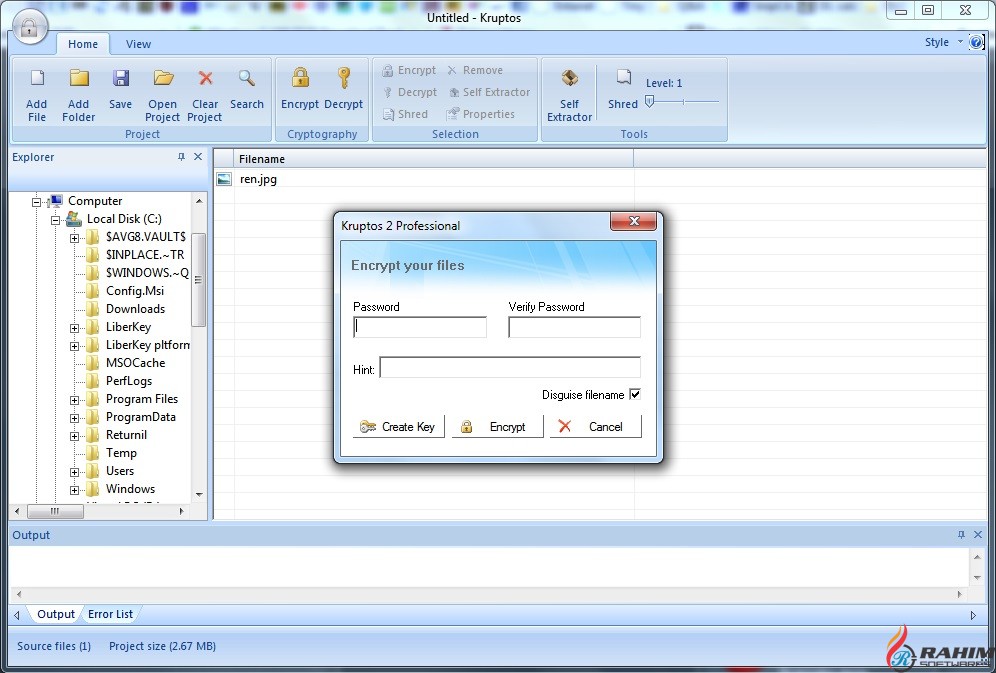The width and height of the screenshot is (996, 673).
Task: Click the tab strip left scroll arrow
Action: click(x=17, y=615)
